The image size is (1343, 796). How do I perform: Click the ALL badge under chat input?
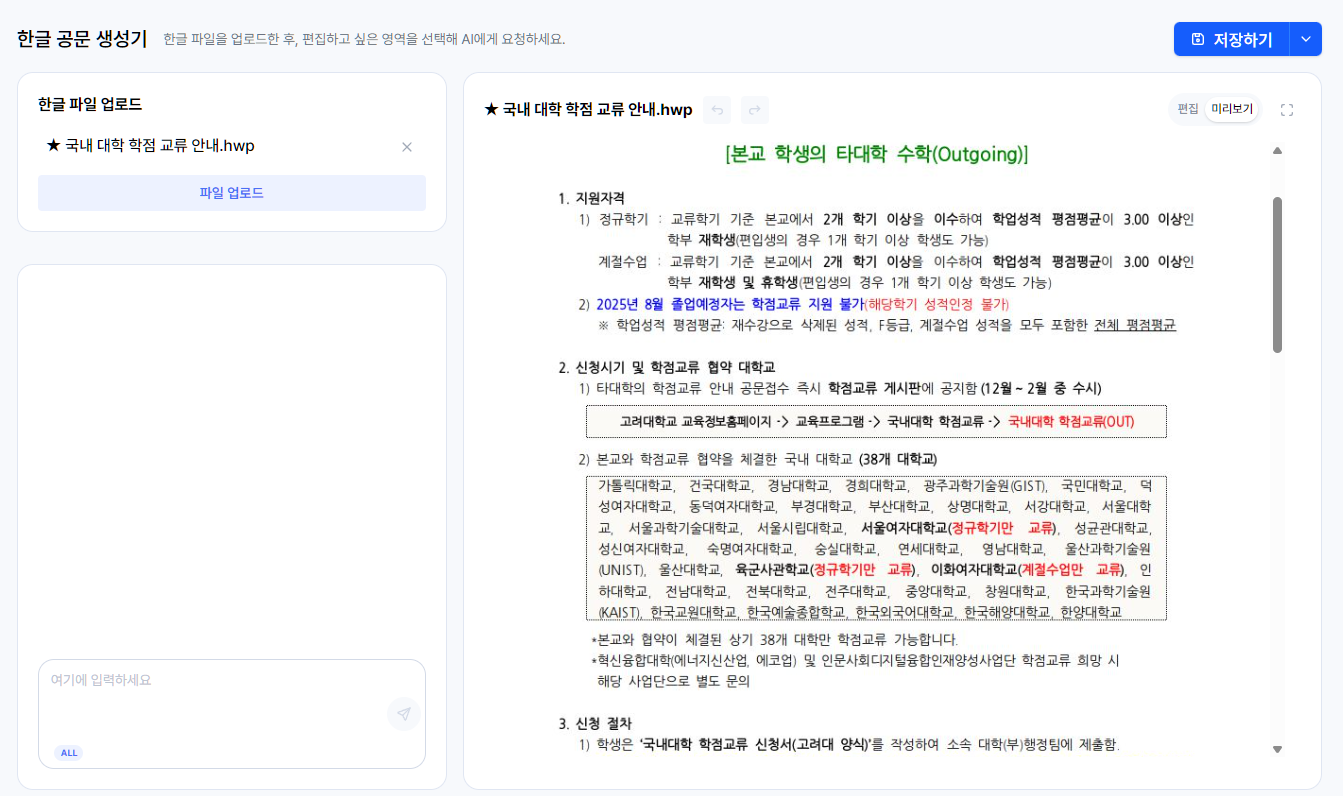tap(68, 753)
